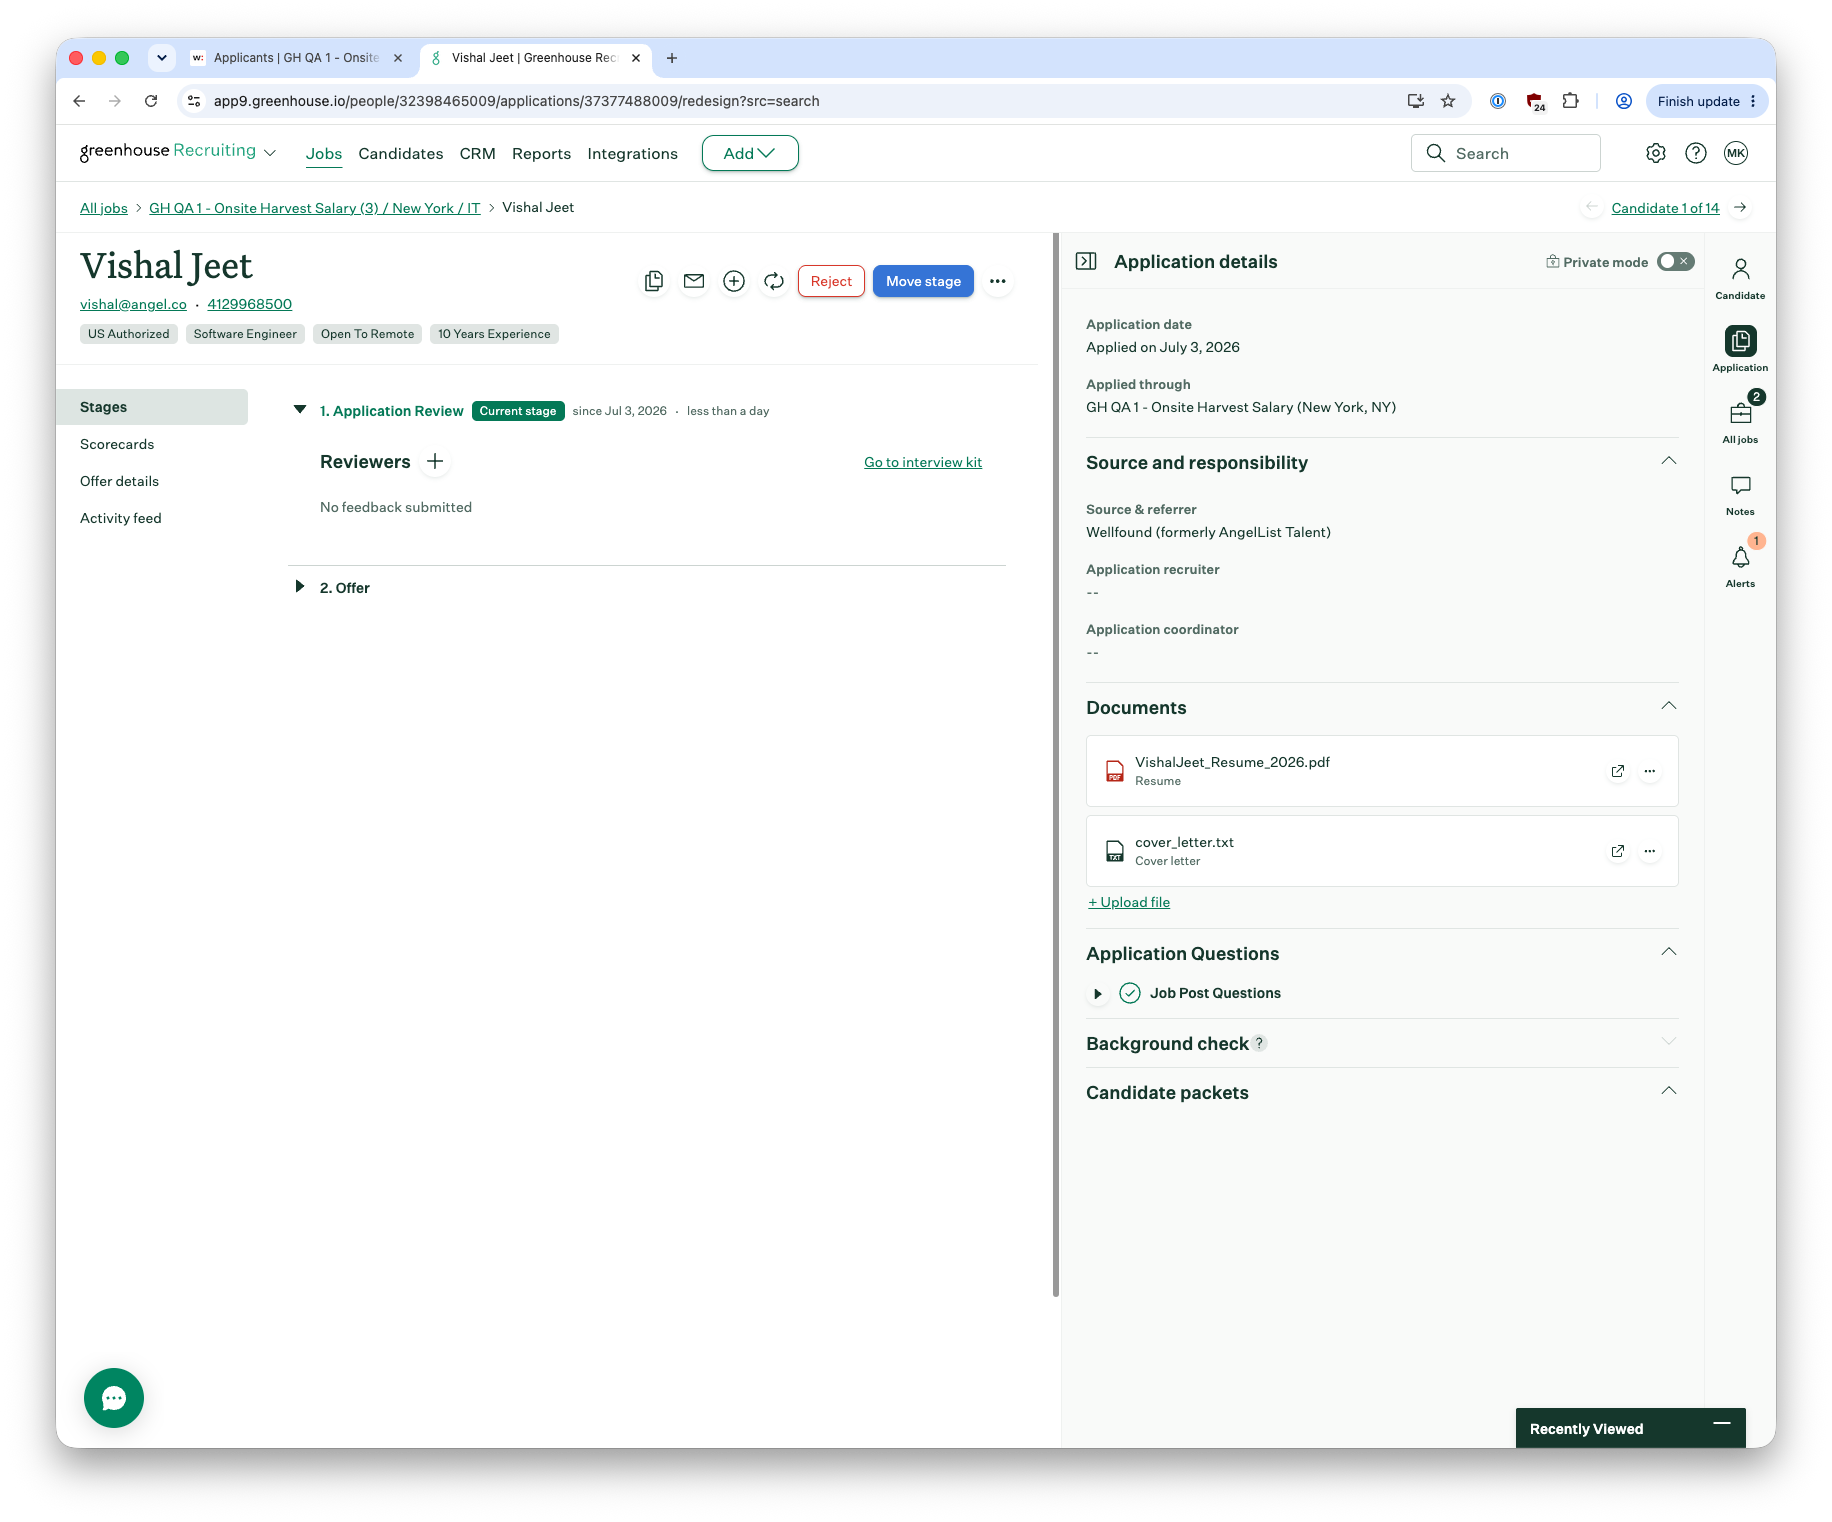The width and height of the screenshot is (1832, 1522).
Task: Select the Stages side tab
Action: [x=152, y=407]
